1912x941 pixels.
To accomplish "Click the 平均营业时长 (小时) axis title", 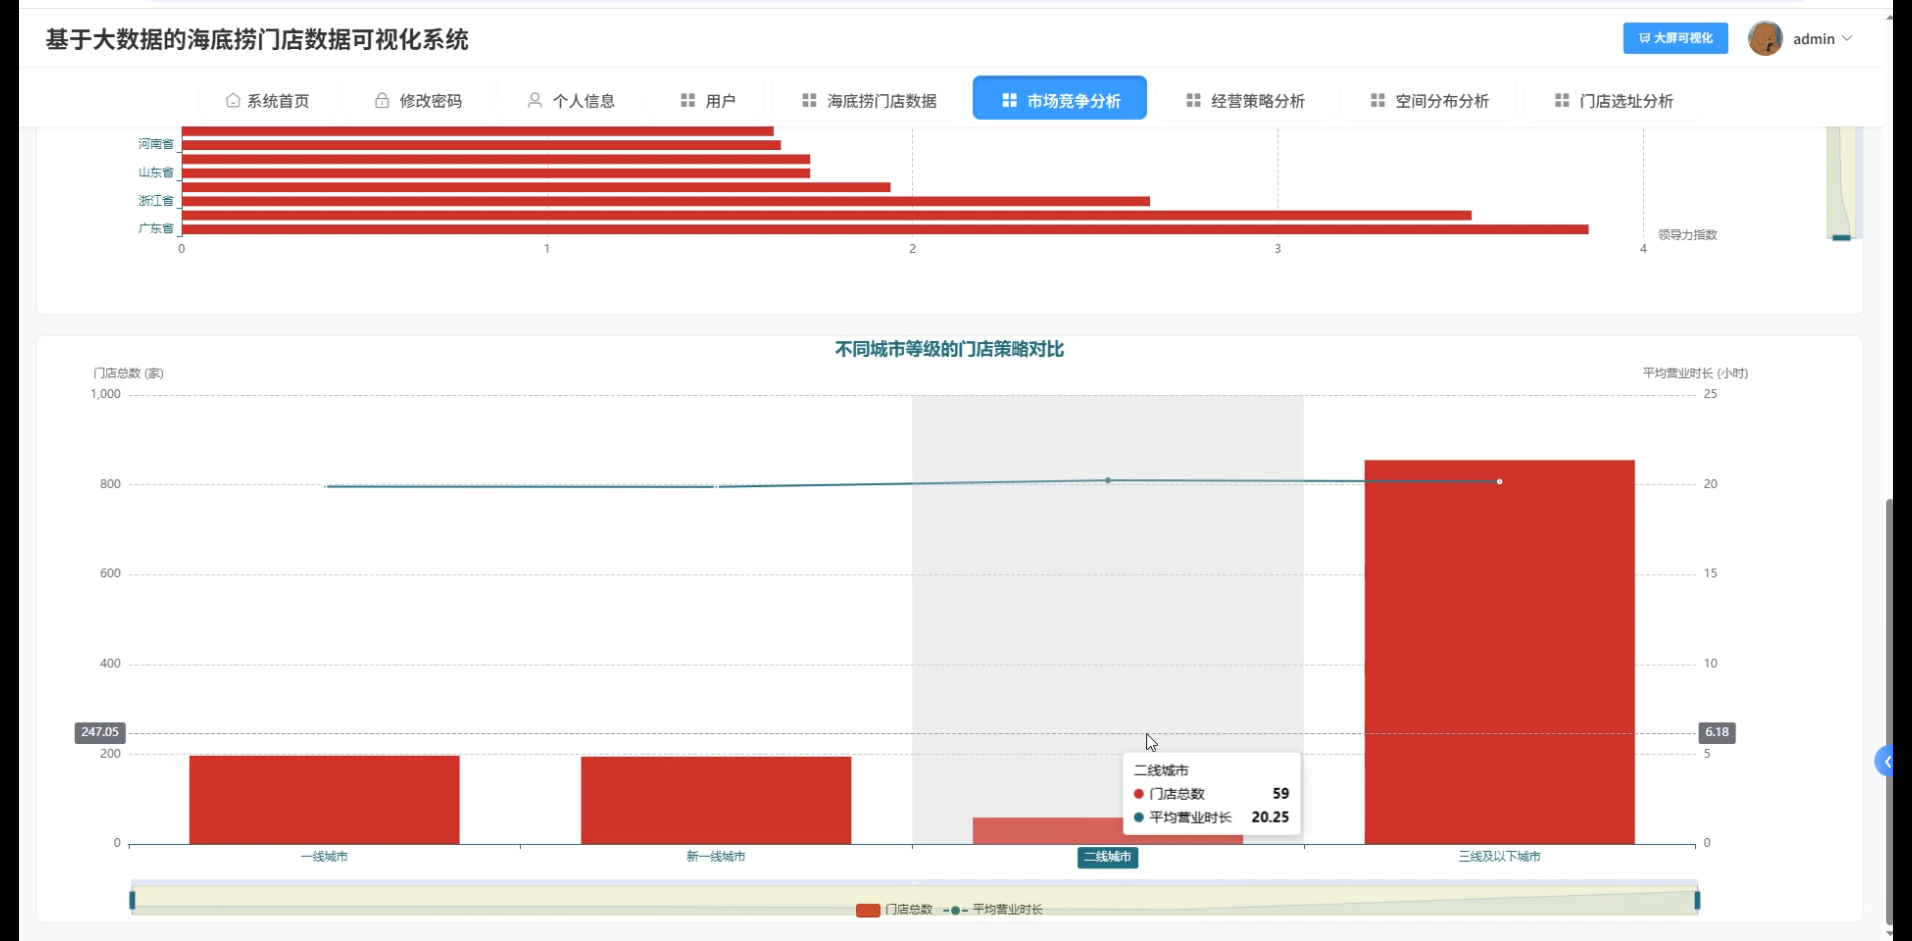I will (x=1695, y=373).
